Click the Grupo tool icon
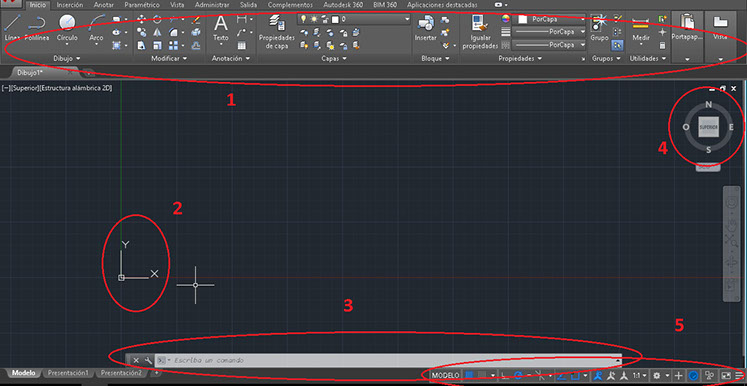747x386 pixels. (x=599, y=27)
